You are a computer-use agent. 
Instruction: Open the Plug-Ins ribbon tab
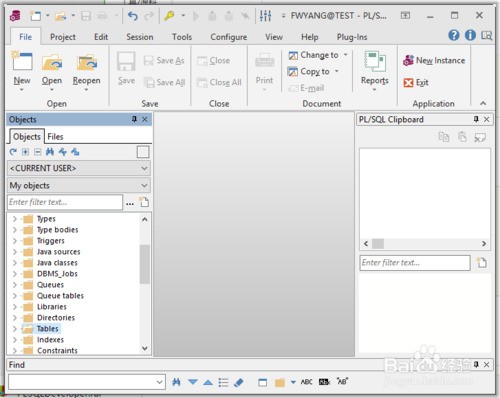[352, 37]
